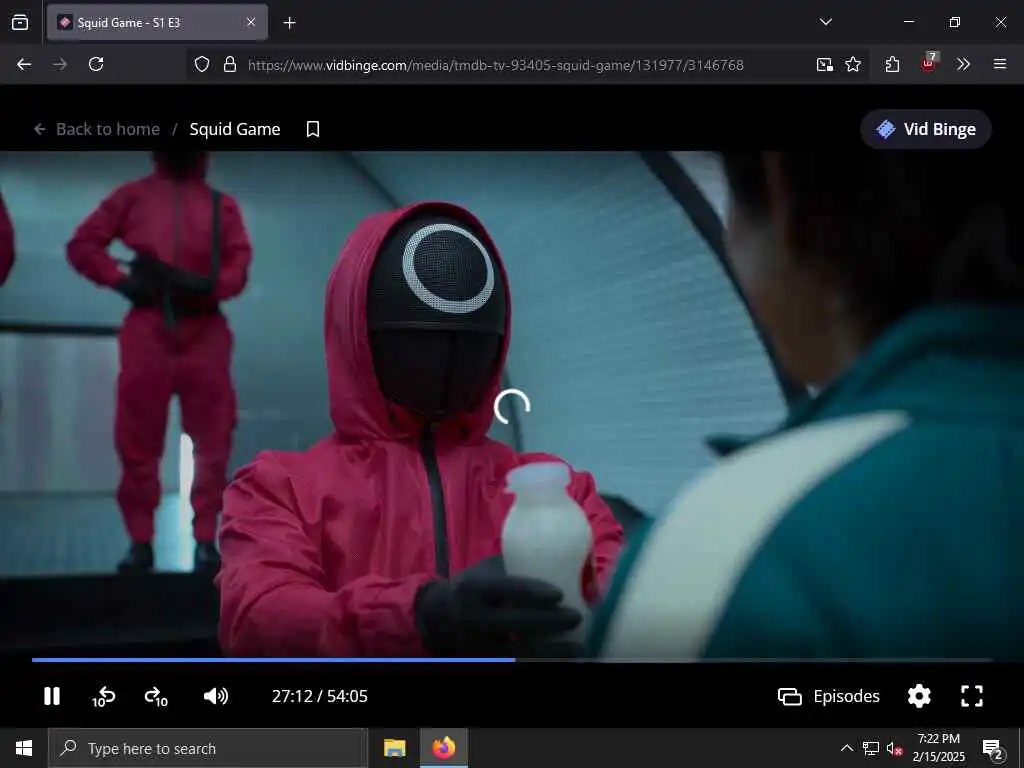Reload the current page
This screenshot has height=768, width=1024.
point(96,64)
